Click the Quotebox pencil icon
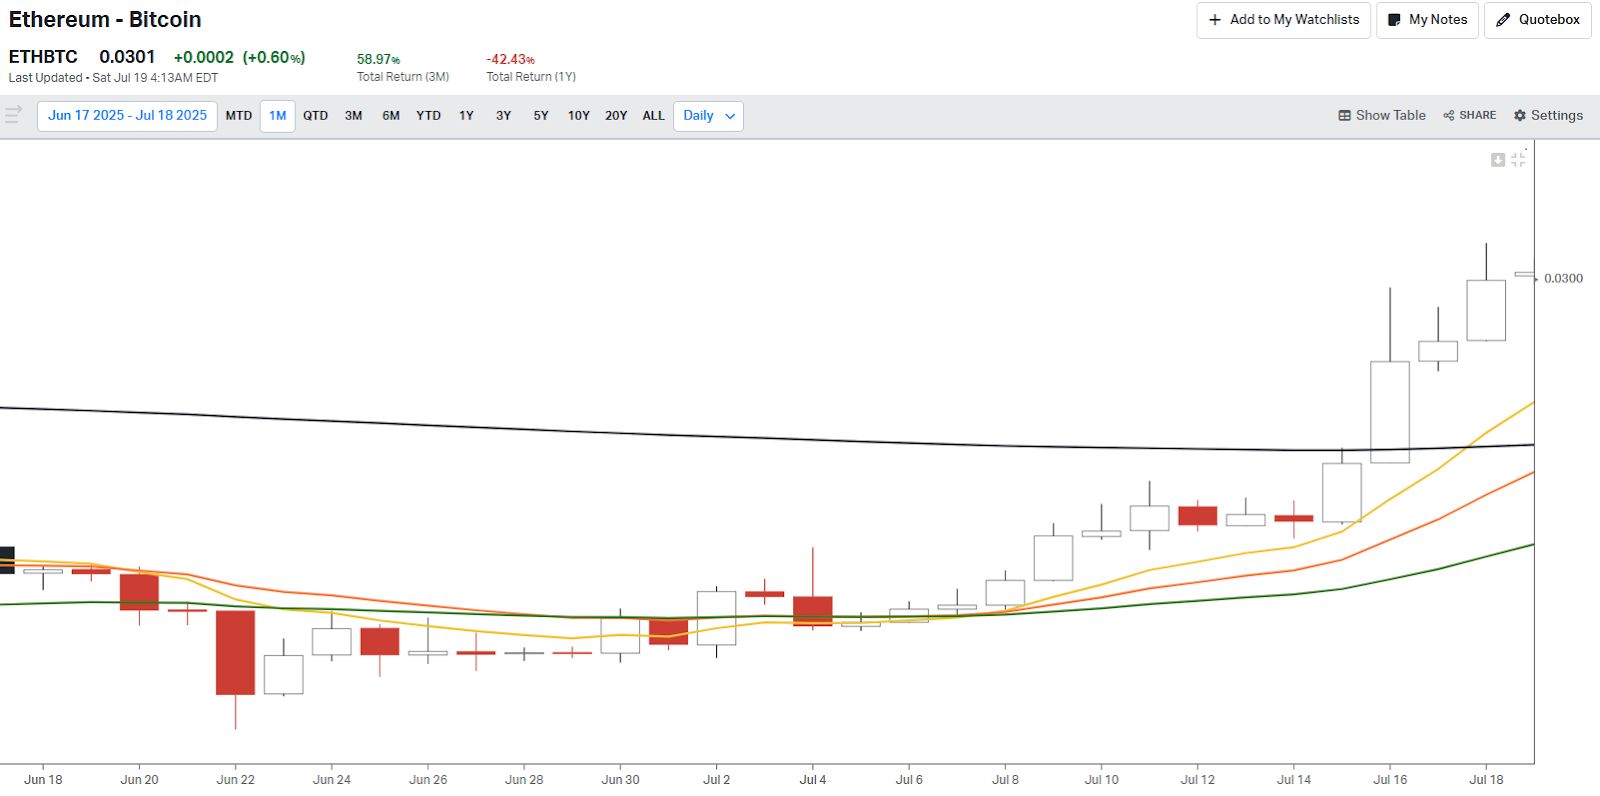The height and width of the screenshot is (796, 1600). tap(1503, 20)
